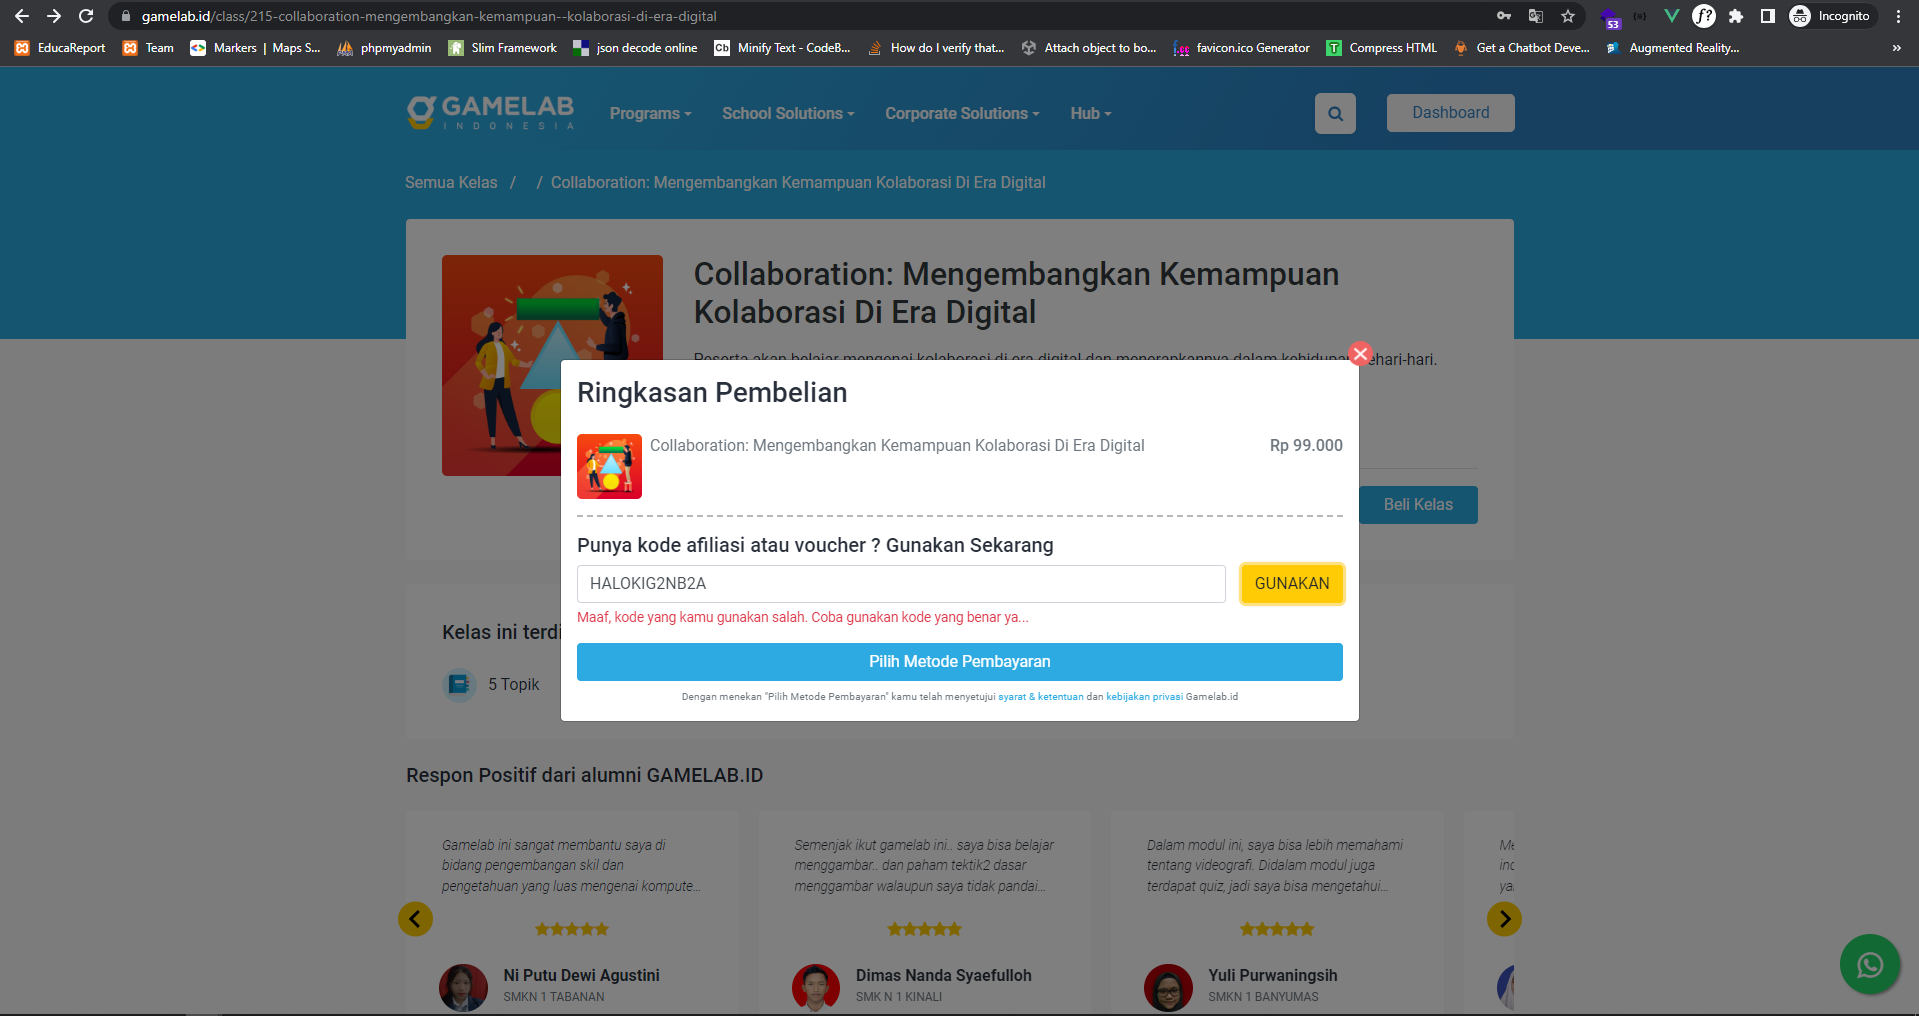Open syarat & ketentuan link
This screenshot has width=1919, height=1016.
1041,697
